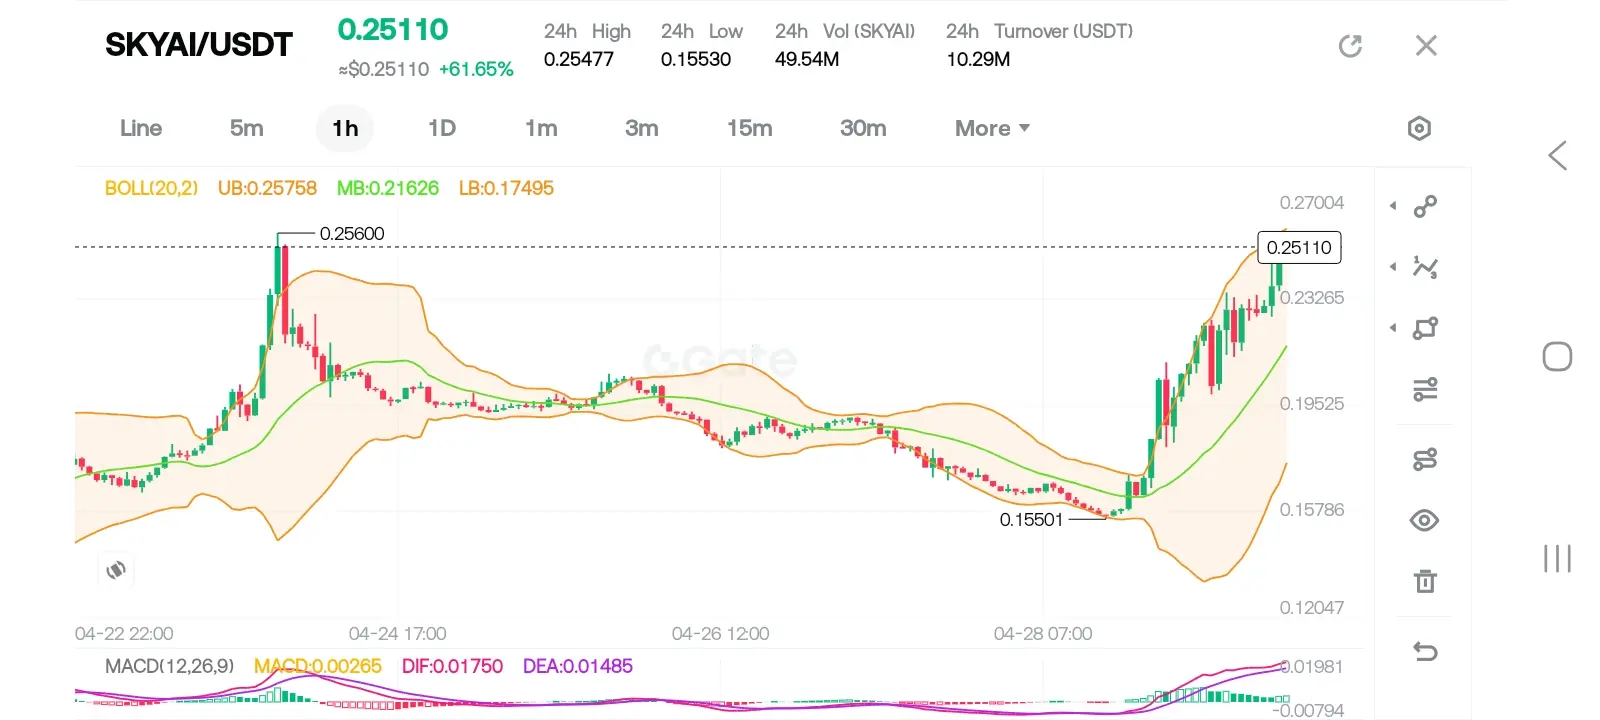Open chart settings hexagon icon
The height and width of the screenshot is (720, 1600).
click(x=1419, y=128)
